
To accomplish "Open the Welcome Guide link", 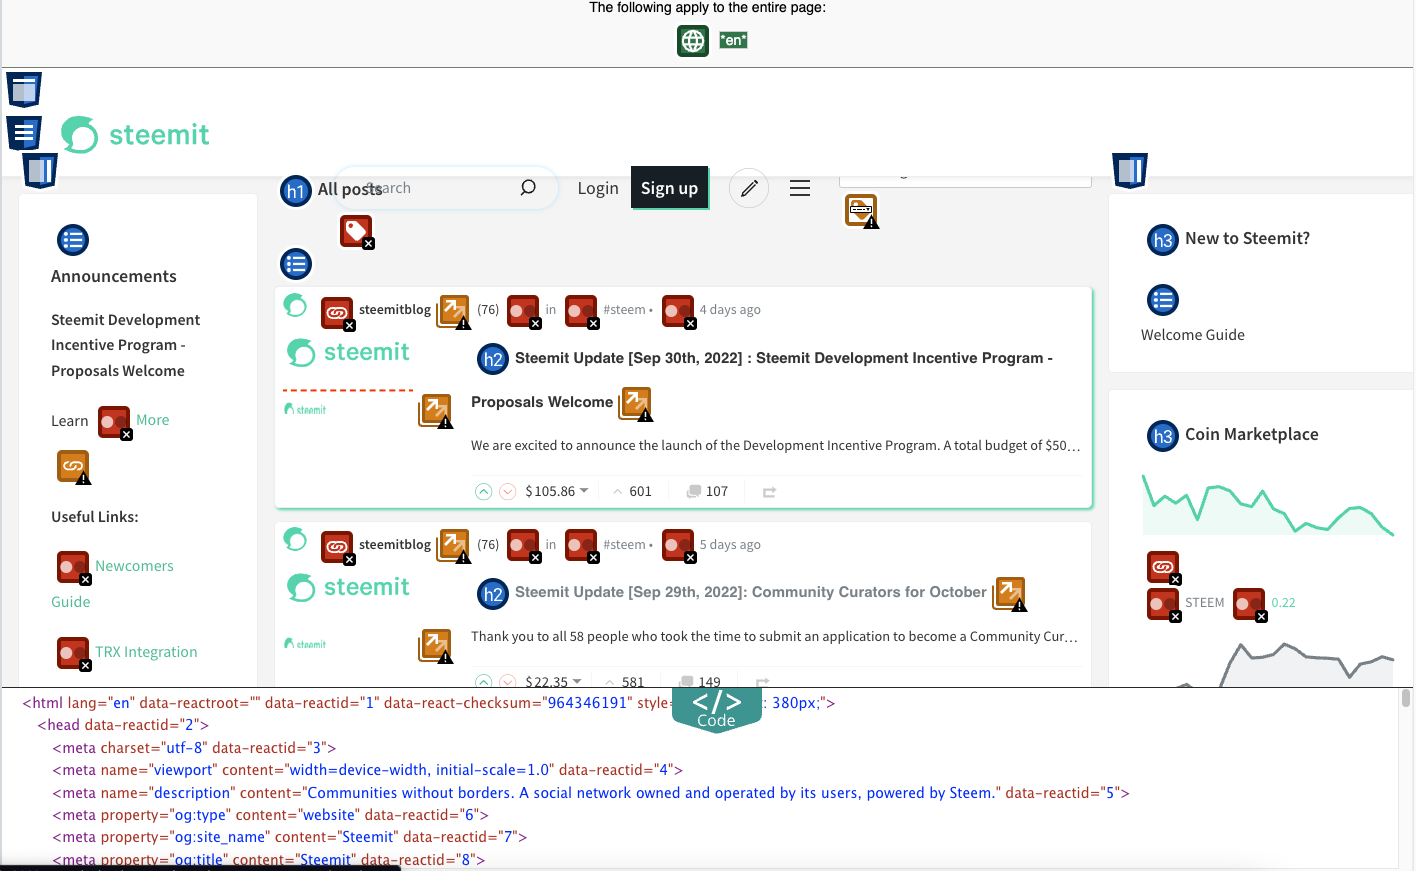I will pos(1193,335).
